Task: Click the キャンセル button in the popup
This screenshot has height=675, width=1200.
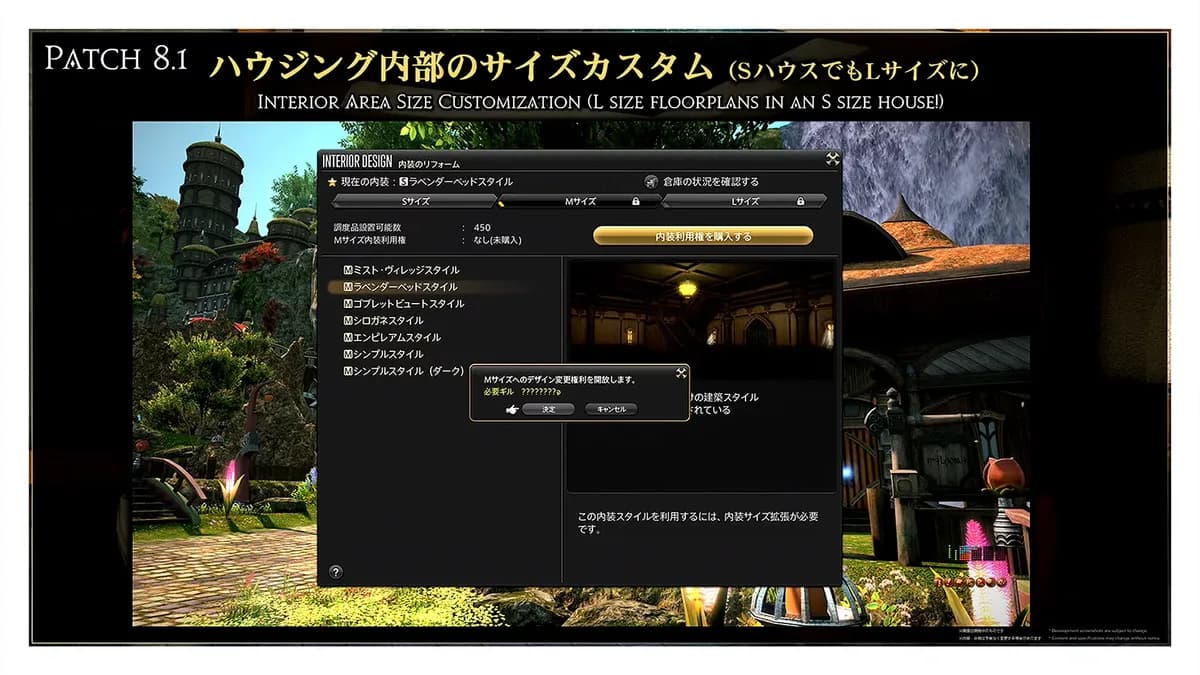Action: [611, 409]
